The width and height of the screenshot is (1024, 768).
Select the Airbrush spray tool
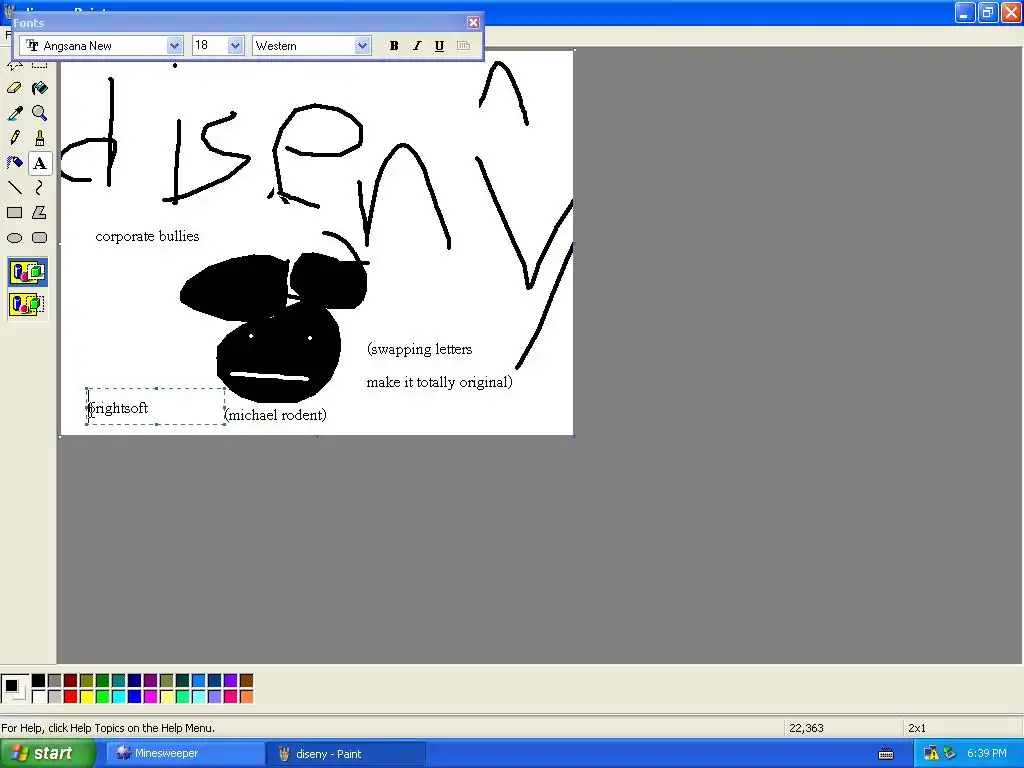[14, 163]
